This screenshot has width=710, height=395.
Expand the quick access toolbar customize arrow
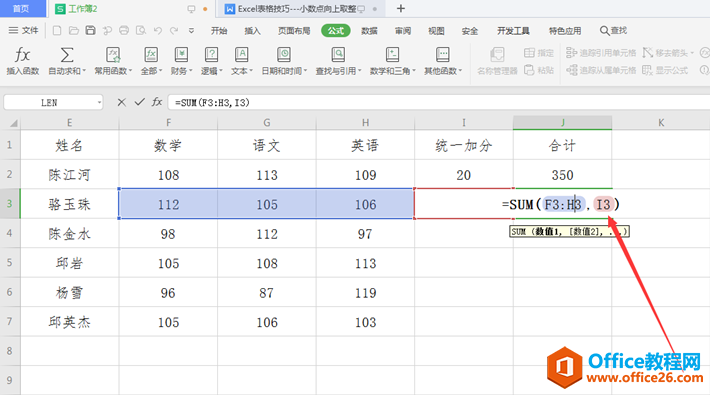tap(192, 31)
